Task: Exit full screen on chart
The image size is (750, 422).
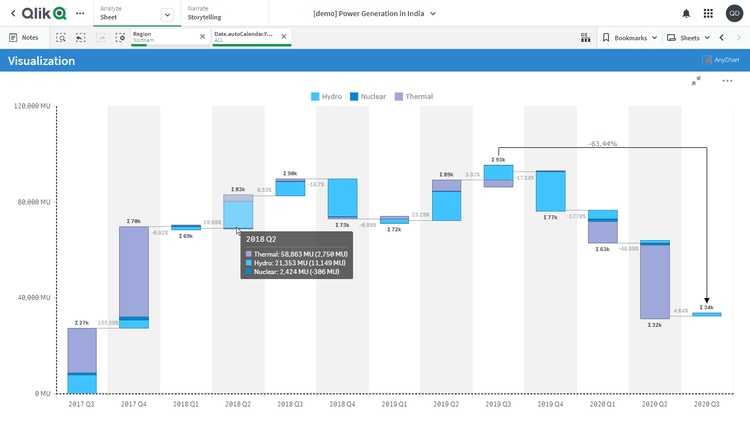Action: click(x=696, y=81)
